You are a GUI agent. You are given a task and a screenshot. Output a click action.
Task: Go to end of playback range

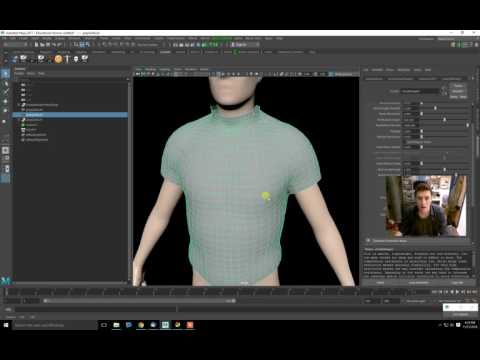click(474, 292)
